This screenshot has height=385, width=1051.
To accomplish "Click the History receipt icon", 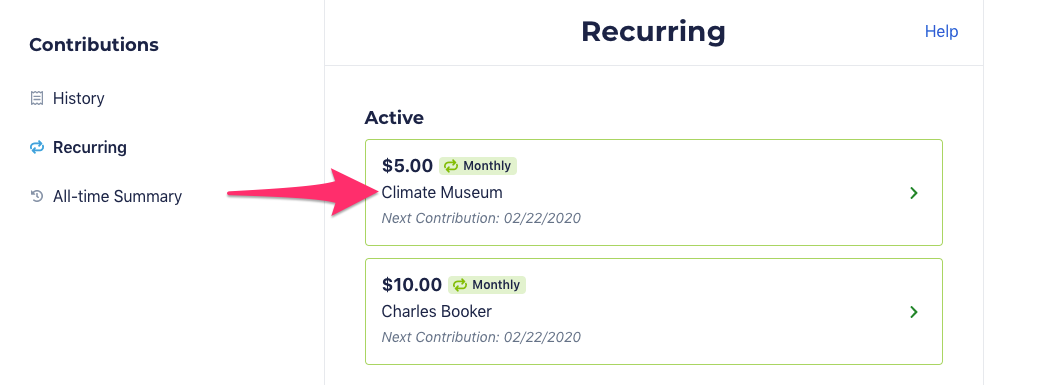I will point(37,99).
